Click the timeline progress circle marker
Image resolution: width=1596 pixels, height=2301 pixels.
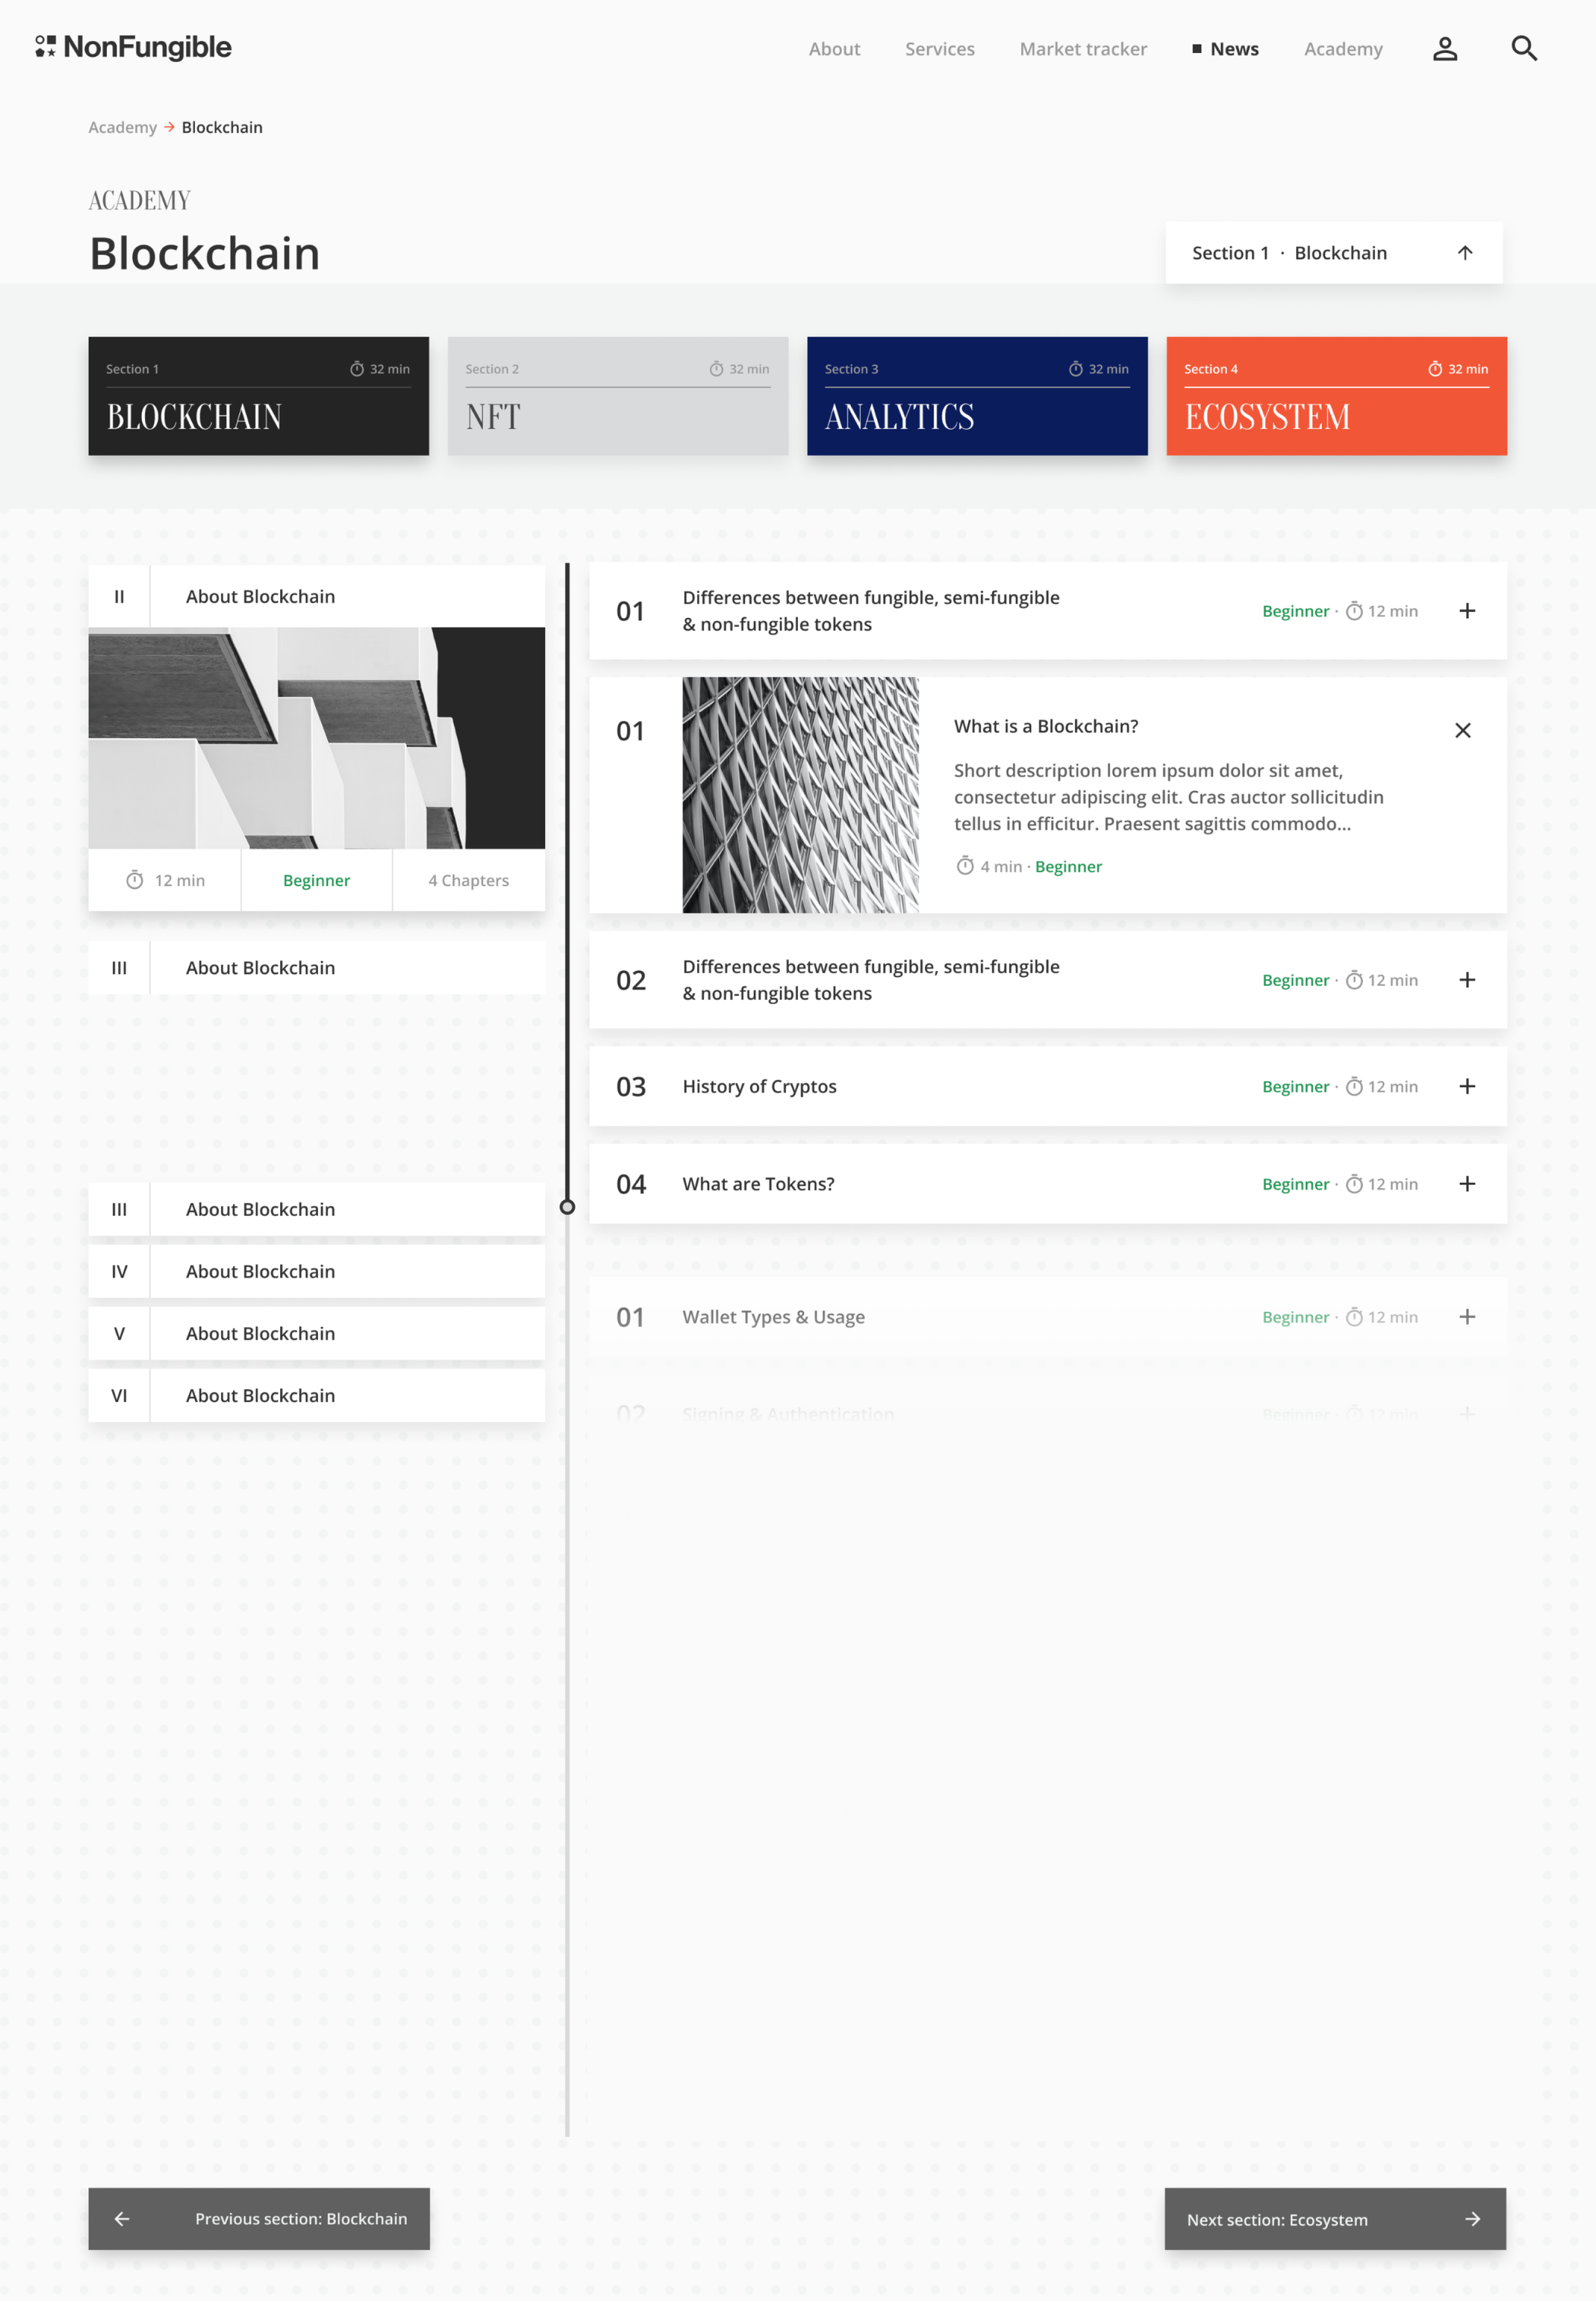(x=567, y=1207)
